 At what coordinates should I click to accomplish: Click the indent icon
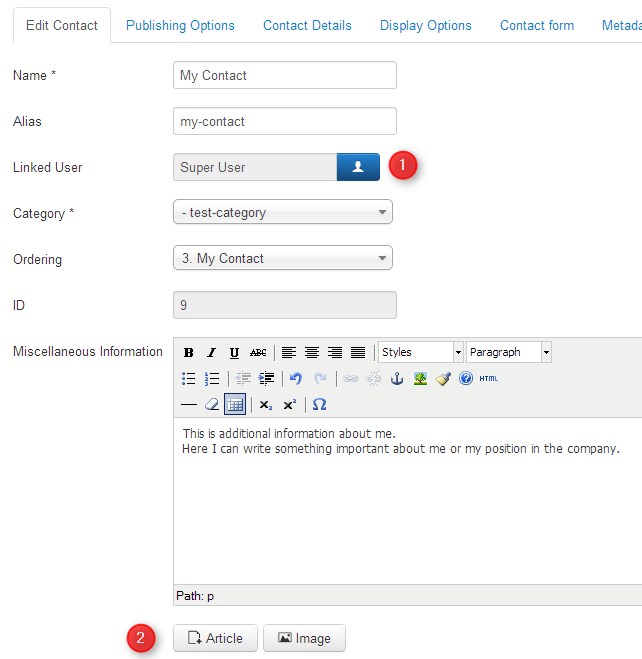tap(266, 379)
